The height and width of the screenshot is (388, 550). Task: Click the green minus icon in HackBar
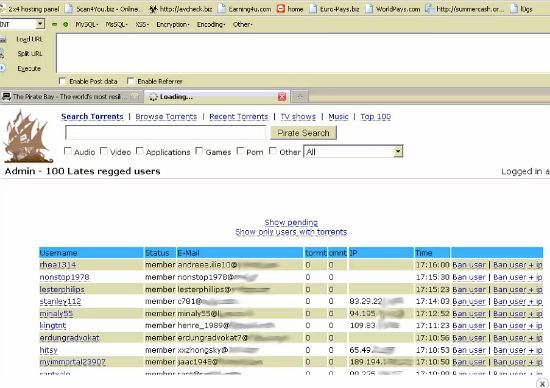(54, 25)
